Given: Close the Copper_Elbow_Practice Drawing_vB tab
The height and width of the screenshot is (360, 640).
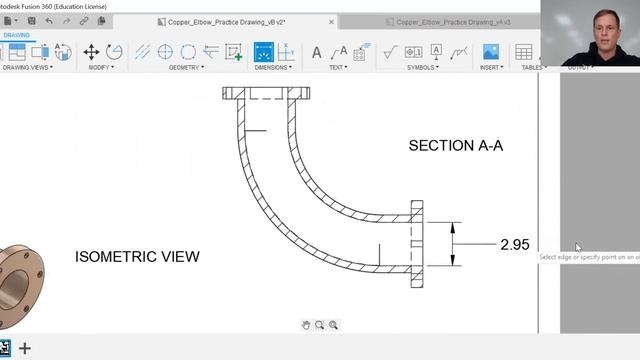Looking at the screenshot, I should [x=331, y=22].
